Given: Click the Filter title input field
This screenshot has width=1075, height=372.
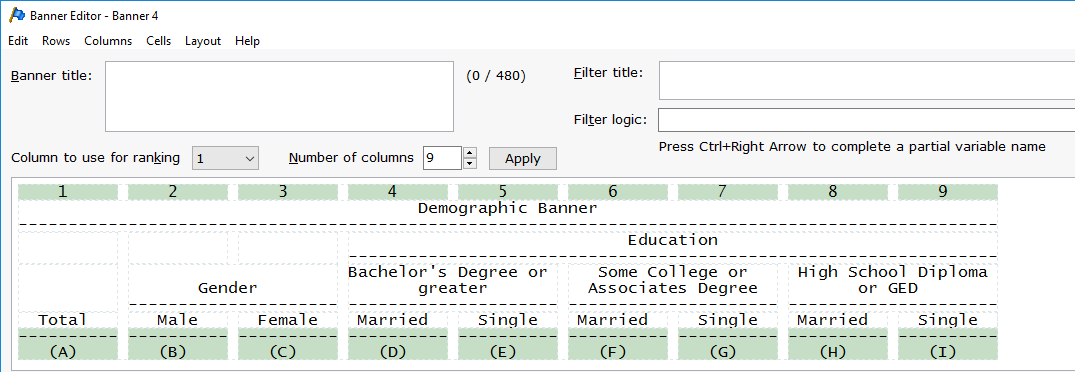Looking at the screenshot, I should 867,81.
